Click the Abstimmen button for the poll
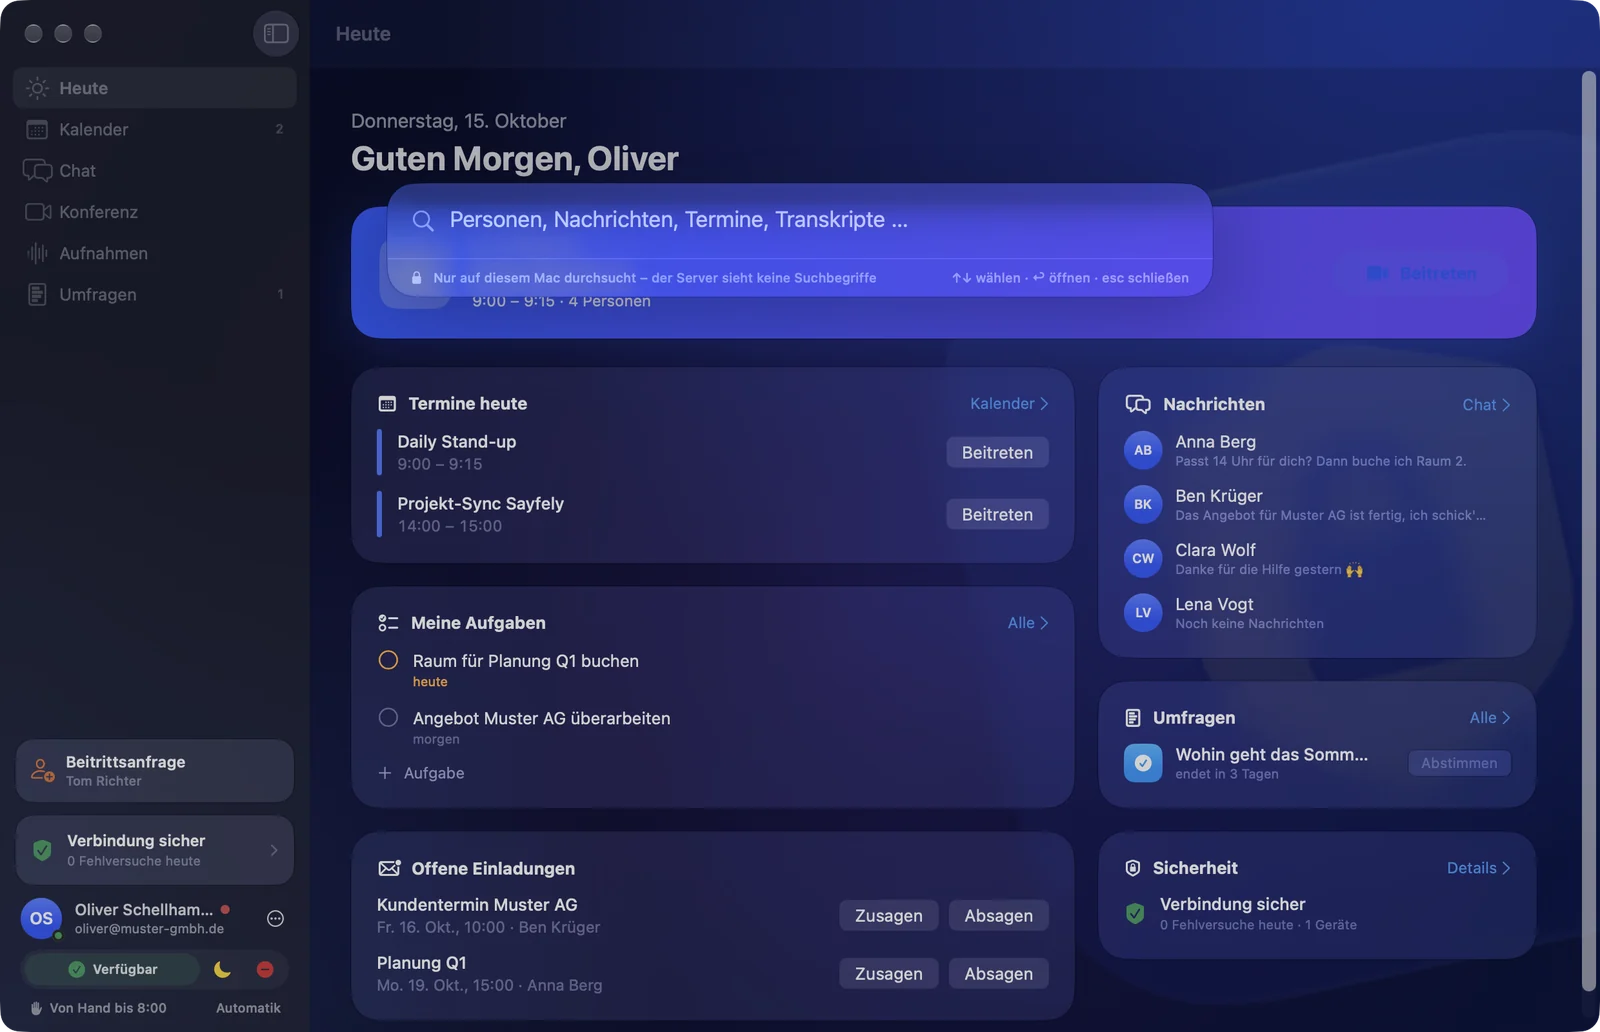Viewport: 1600px width, 1032px height. [x=1459, y=763]
